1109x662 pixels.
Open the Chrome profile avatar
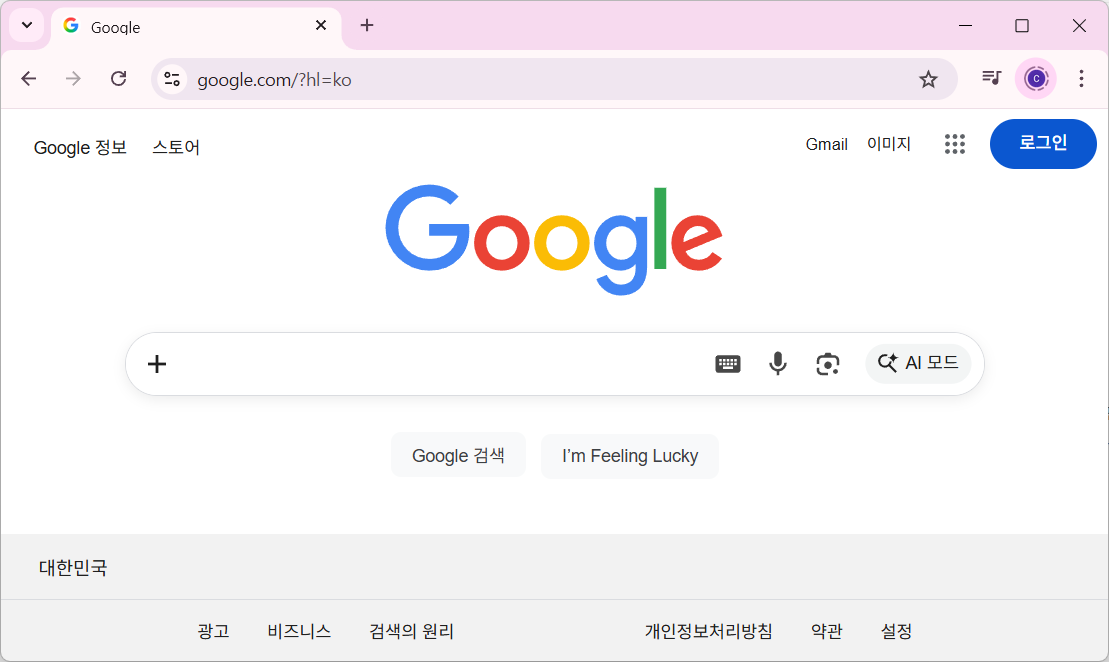(1035, 79)
